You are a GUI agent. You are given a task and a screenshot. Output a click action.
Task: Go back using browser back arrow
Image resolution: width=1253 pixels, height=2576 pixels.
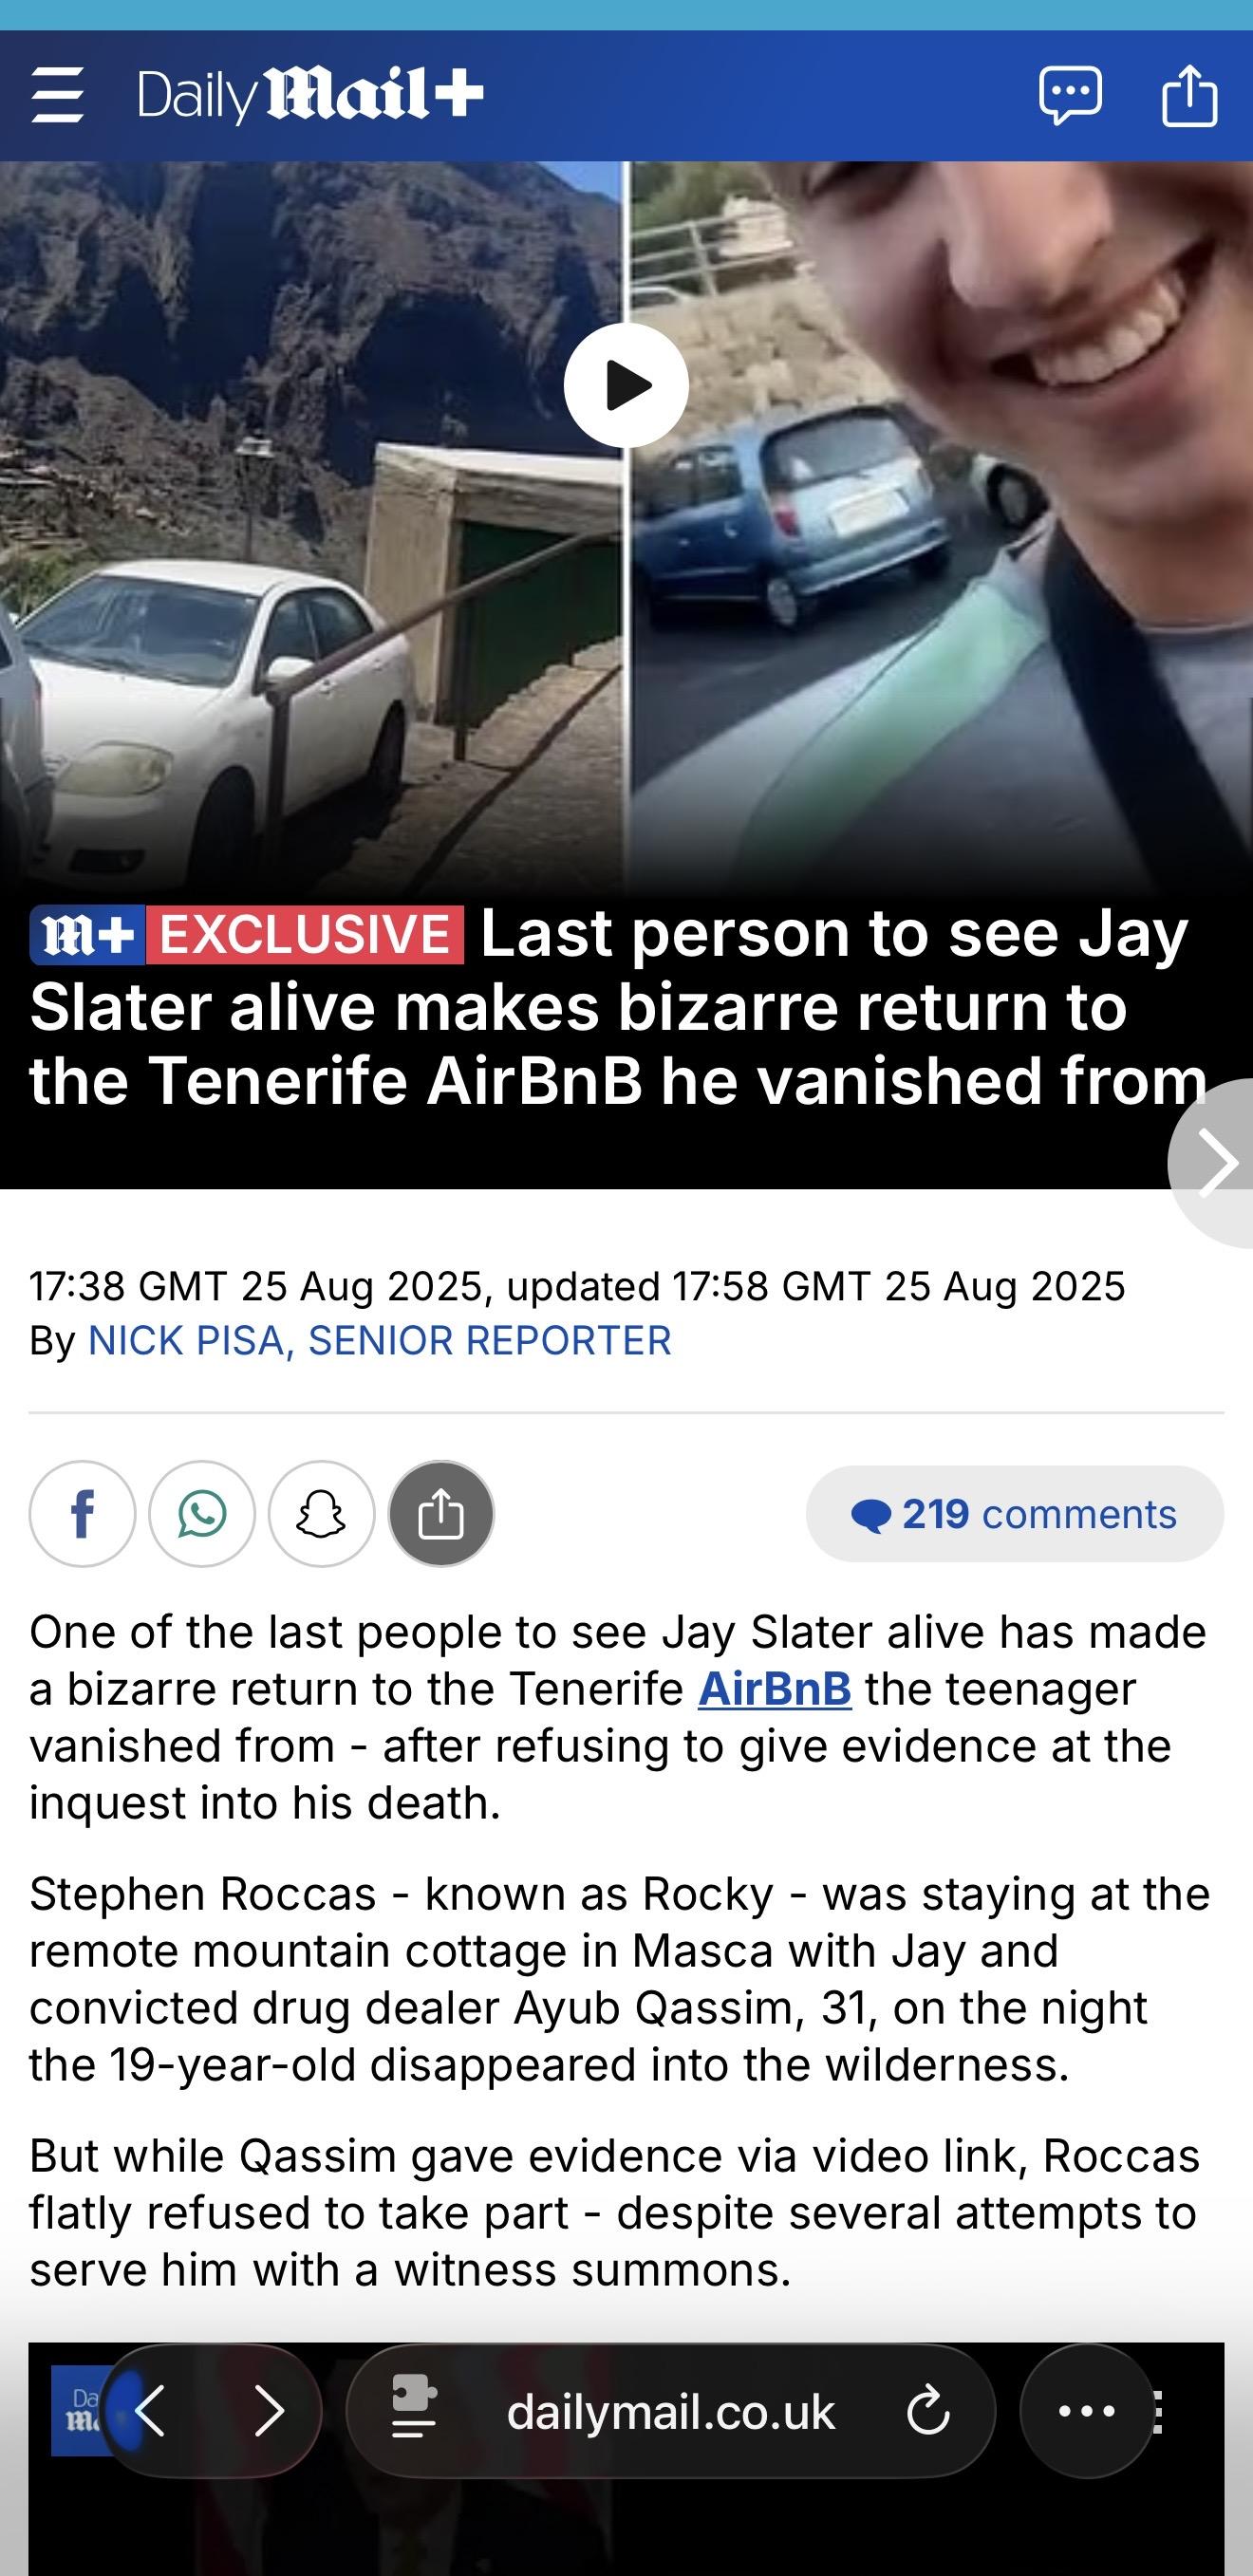tap(150, 2411)
